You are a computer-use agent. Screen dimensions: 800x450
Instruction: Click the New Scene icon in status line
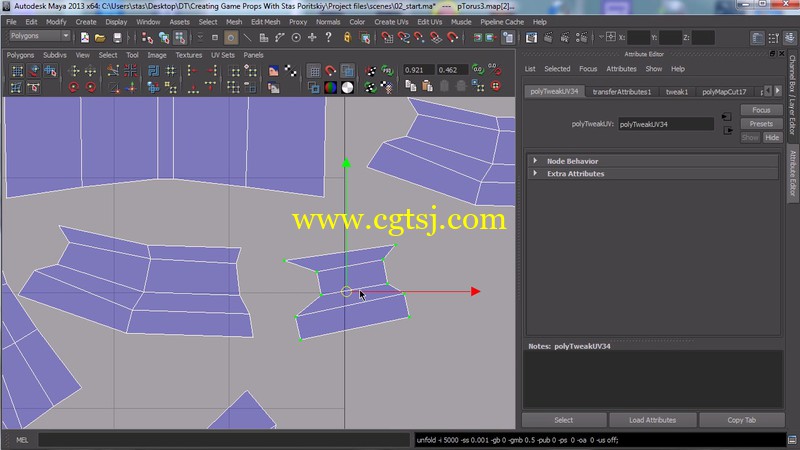pyautogui.click(x=85, y=37)
